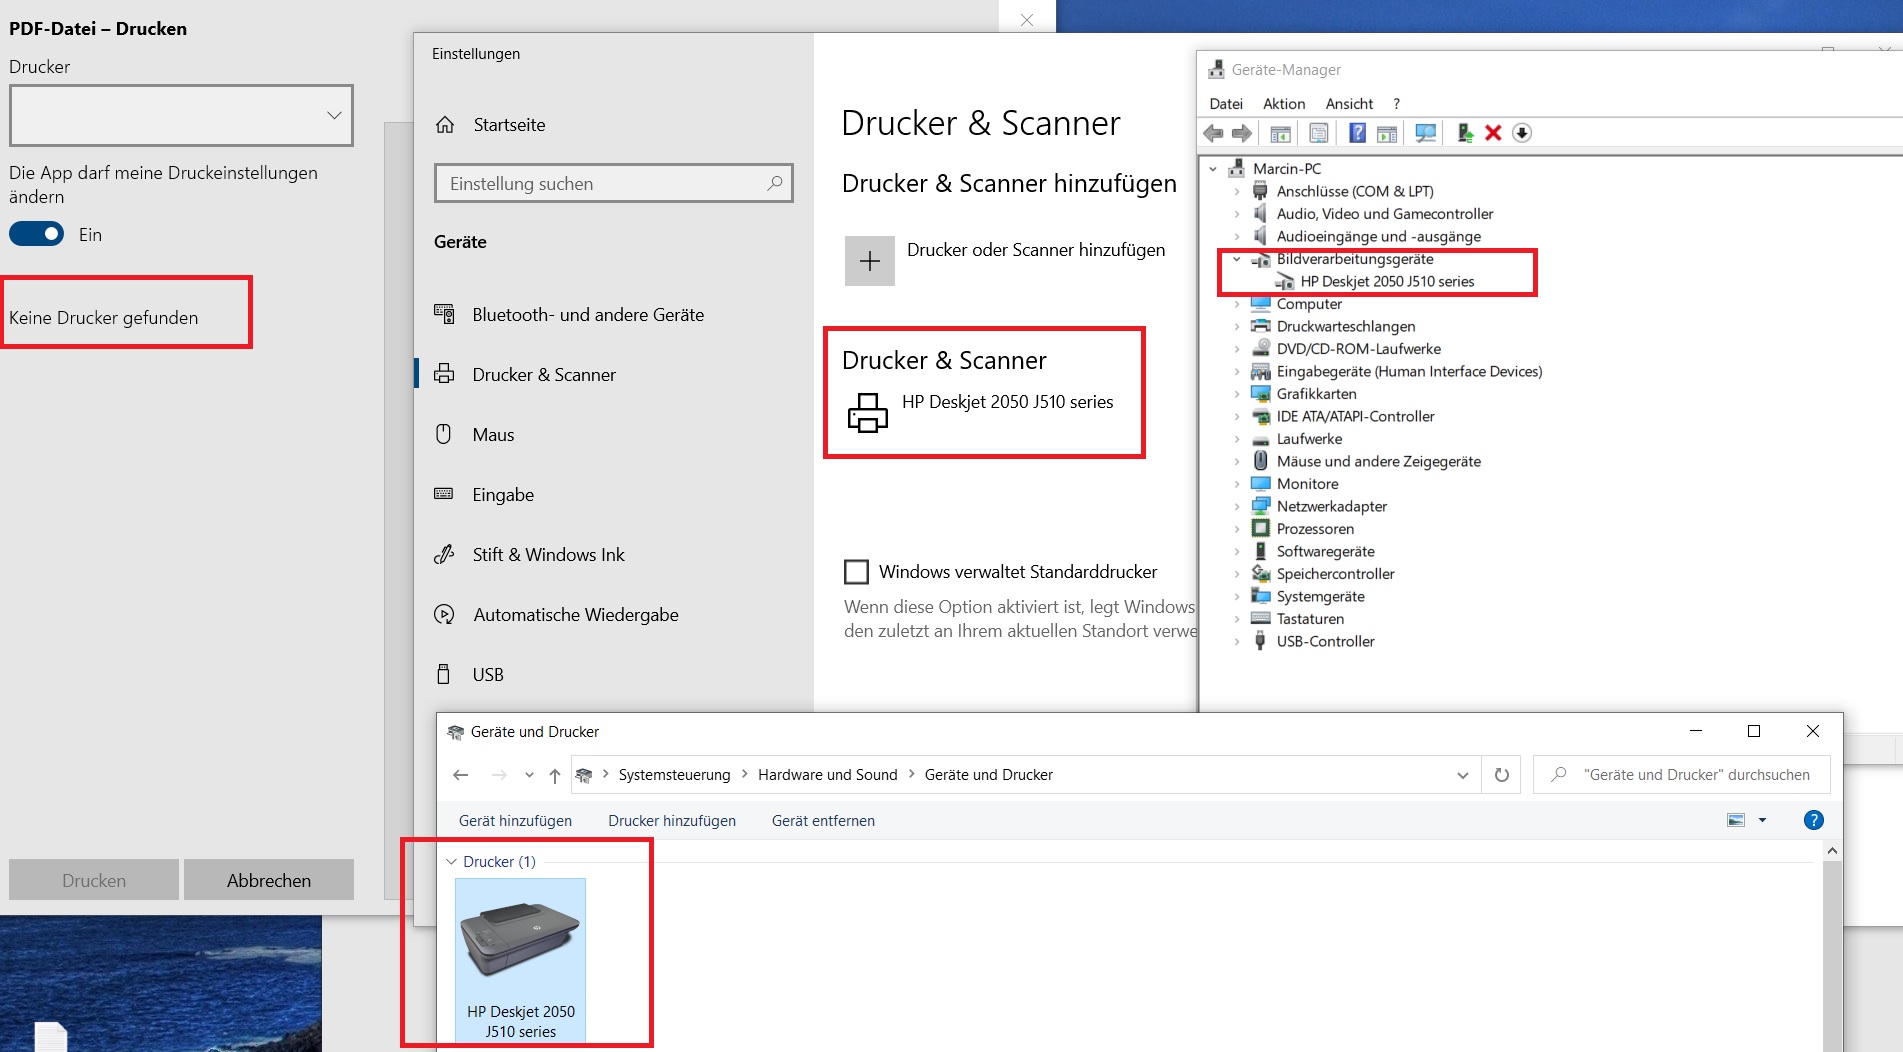Screen dimensions: 1903x1052
Task: Select Maus in settings sidebar
Action: click(614, 435)
